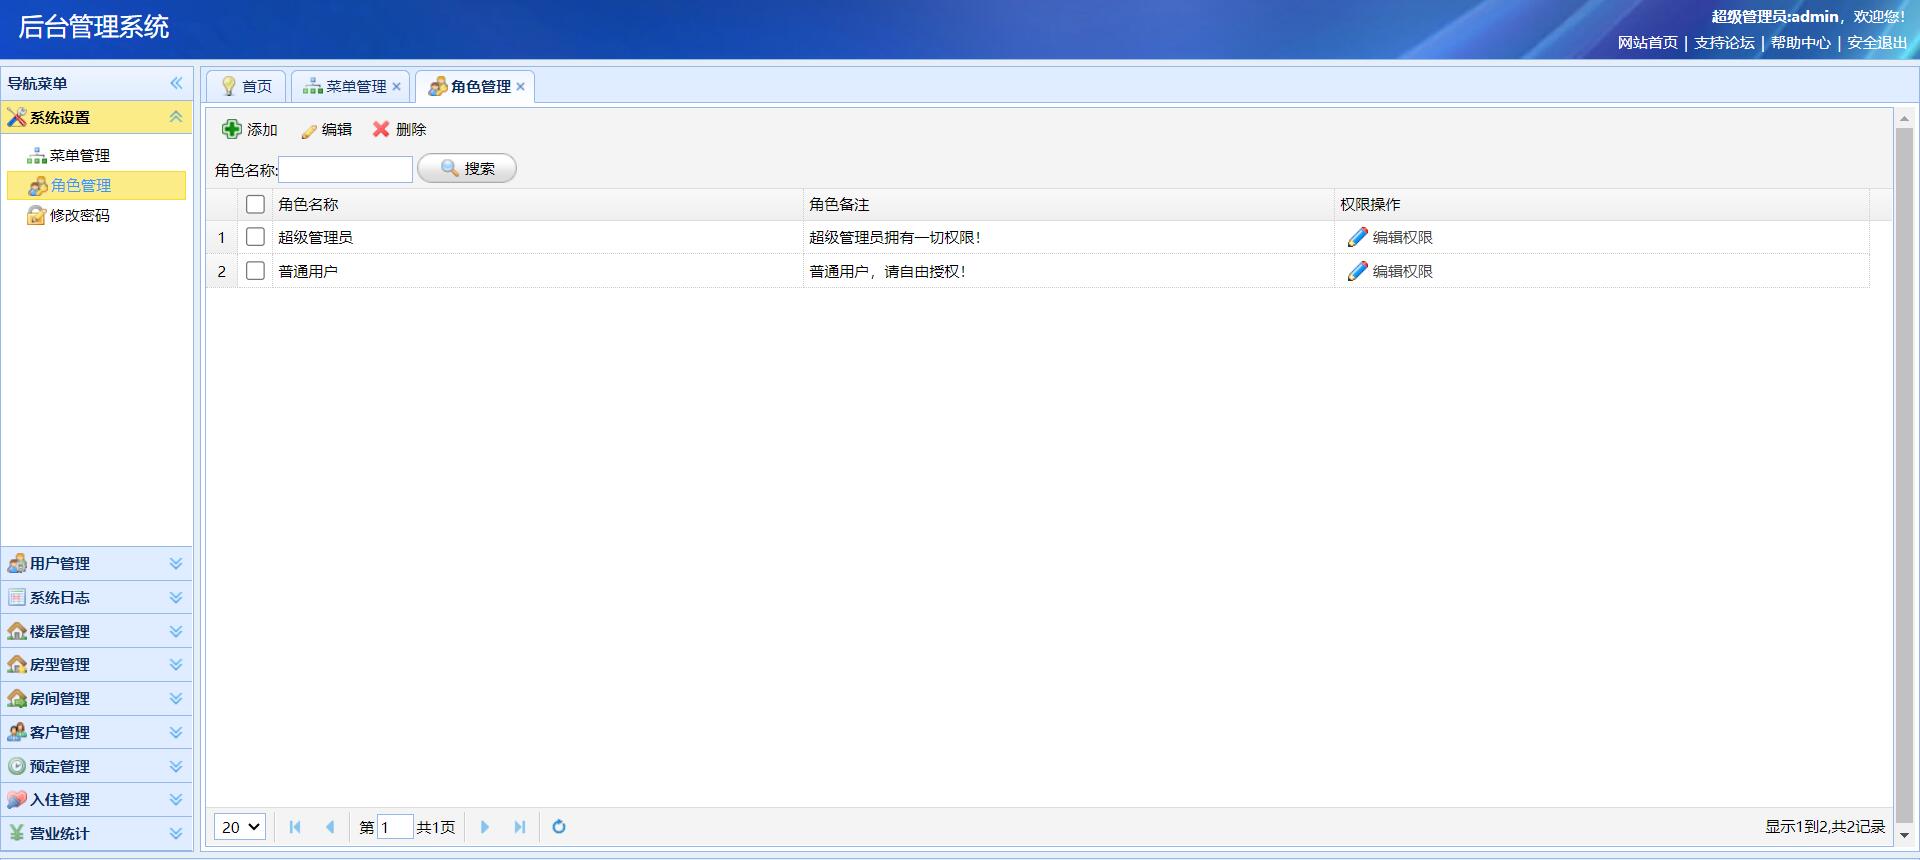The height and width of the screenshot is (860, 1920).
Task: Expand the 客户管理 accordion section
Action: tap(176, 732)
